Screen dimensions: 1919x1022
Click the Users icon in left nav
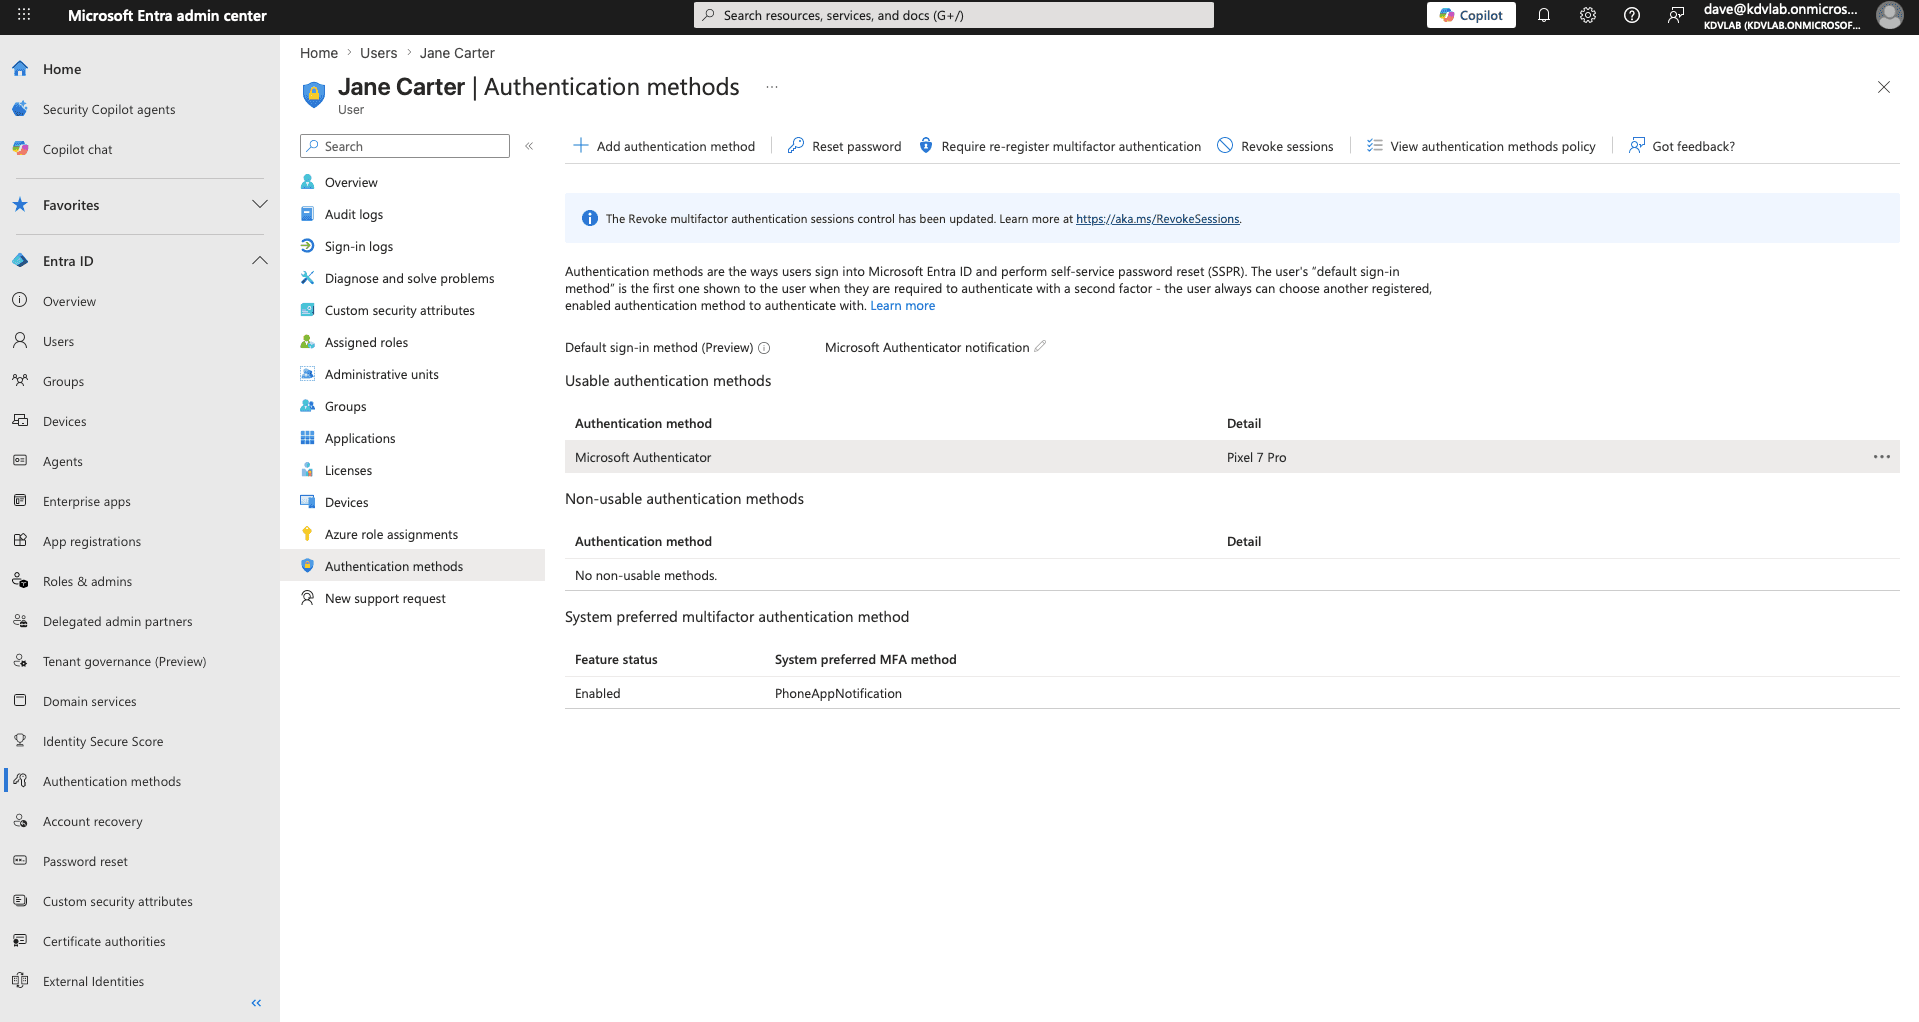point(20,341)
